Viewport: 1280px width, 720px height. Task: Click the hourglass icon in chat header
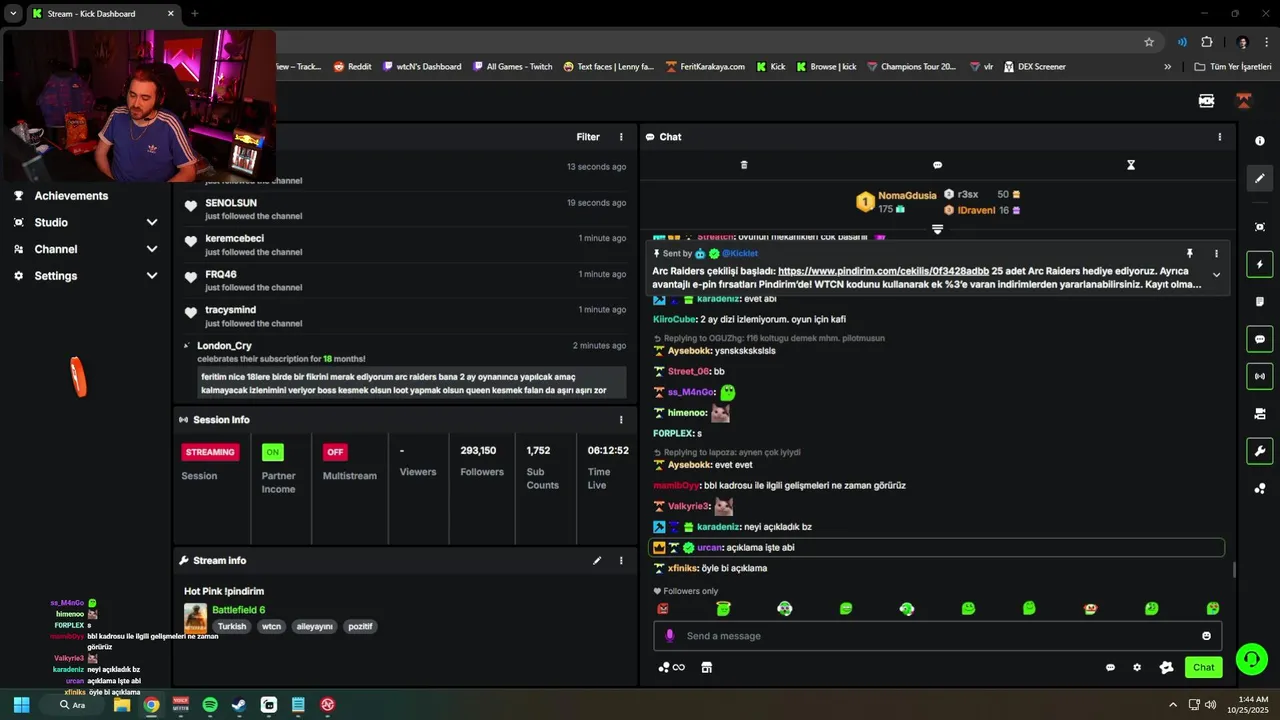click(1131, 165)
